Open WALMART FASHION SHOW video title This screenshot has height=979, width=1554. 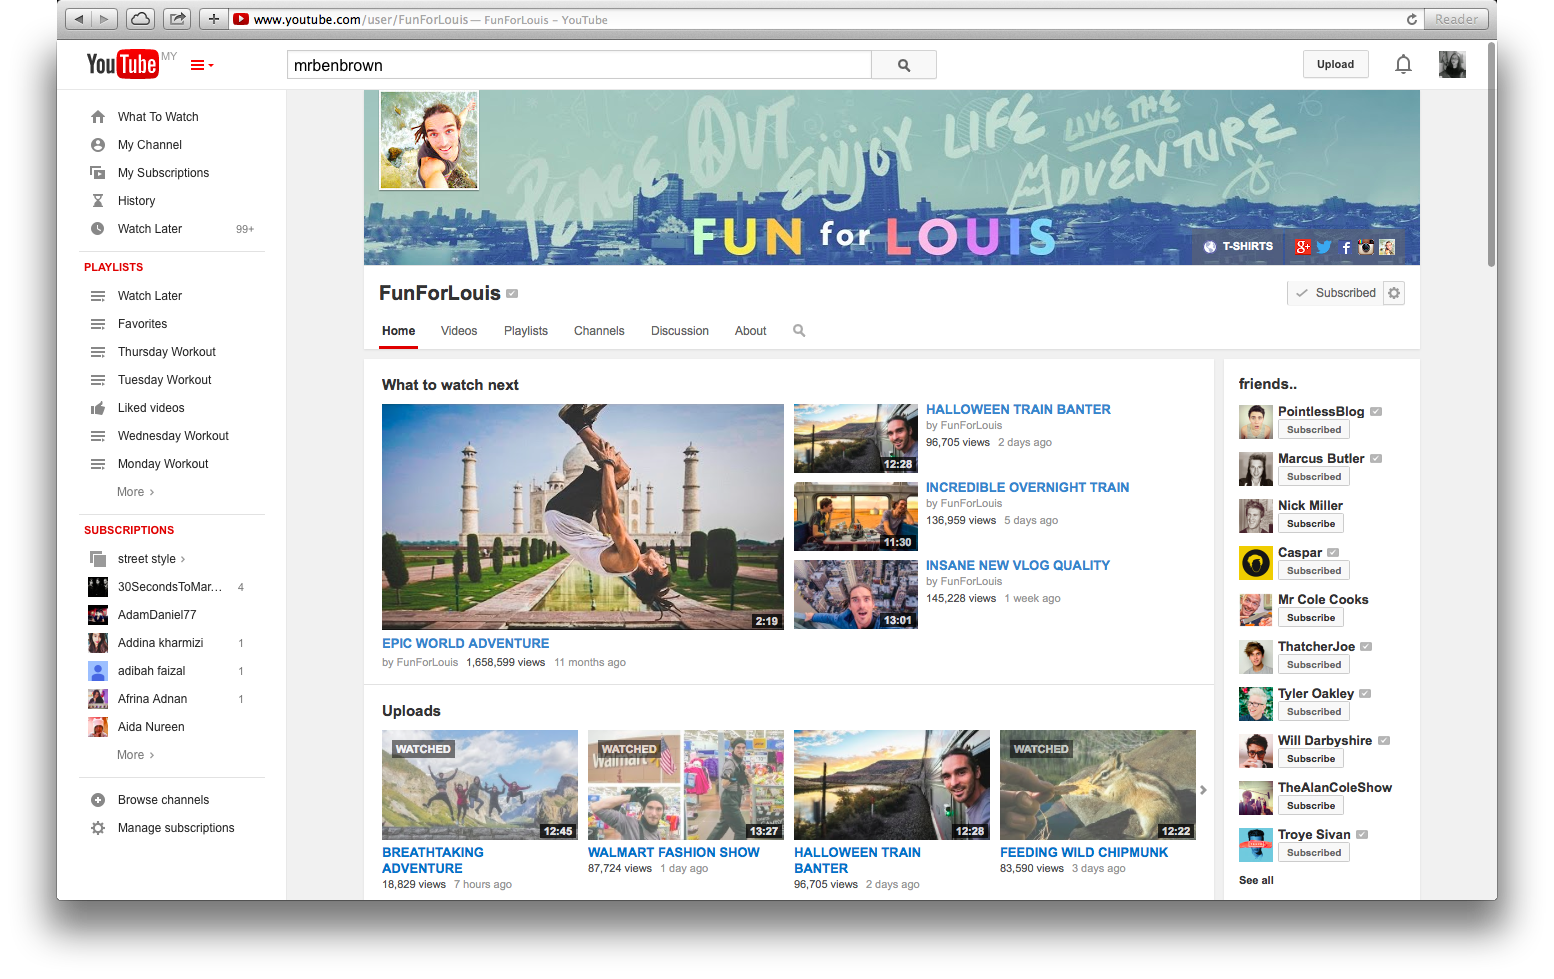[x=674, y=853]
